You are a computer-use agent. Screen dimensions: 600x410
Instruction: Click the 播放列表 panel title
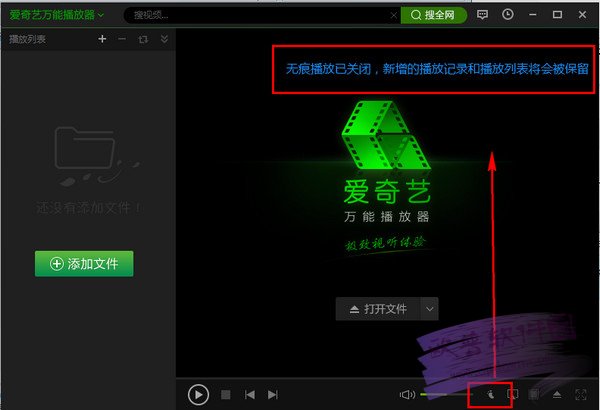(27, 39)
